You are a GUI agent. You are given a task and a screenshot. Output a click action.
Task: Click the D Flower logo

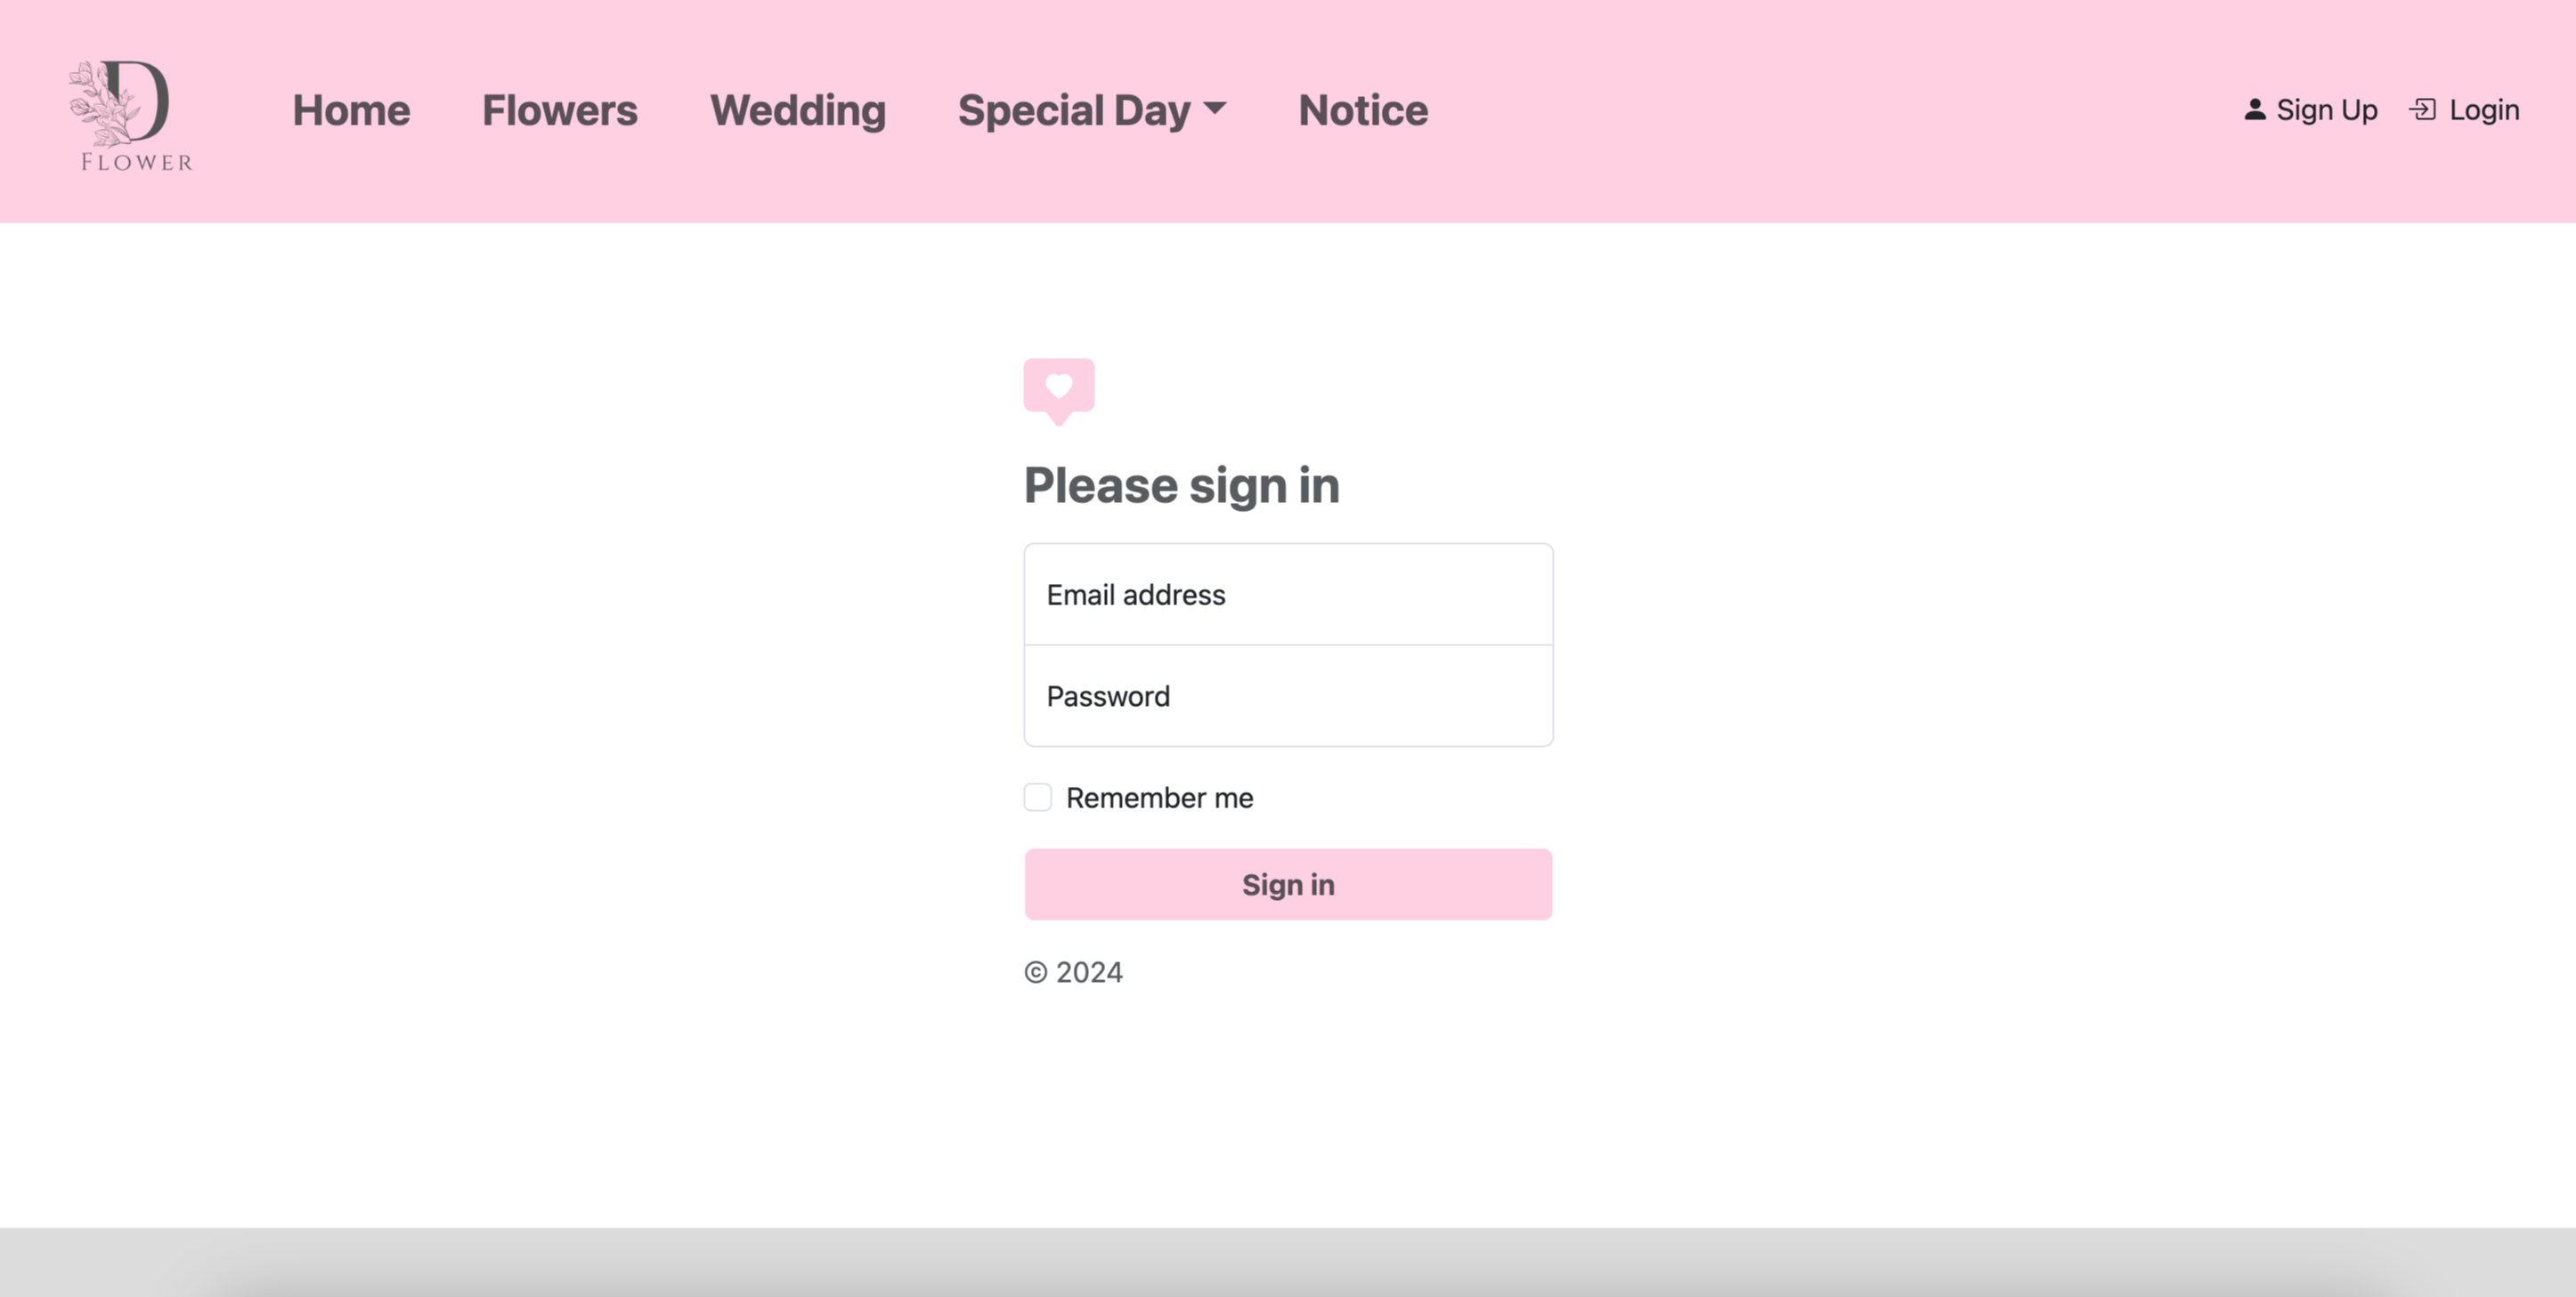pos(130,113)
